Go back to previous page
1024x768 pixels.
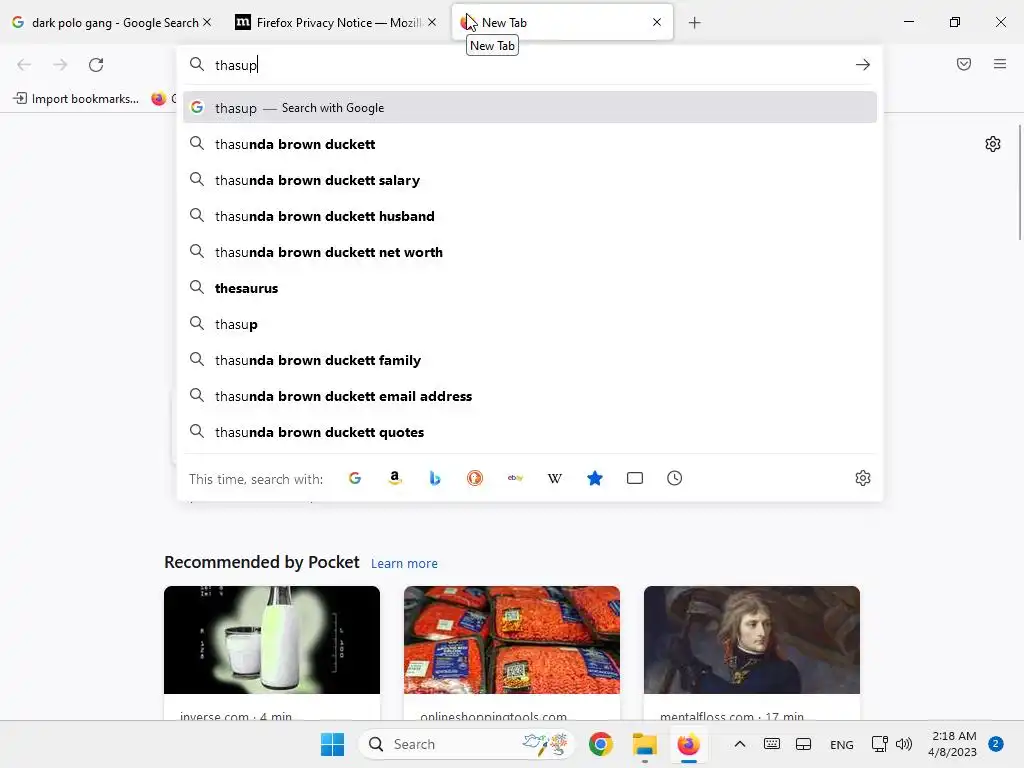[x=24, y=65]
